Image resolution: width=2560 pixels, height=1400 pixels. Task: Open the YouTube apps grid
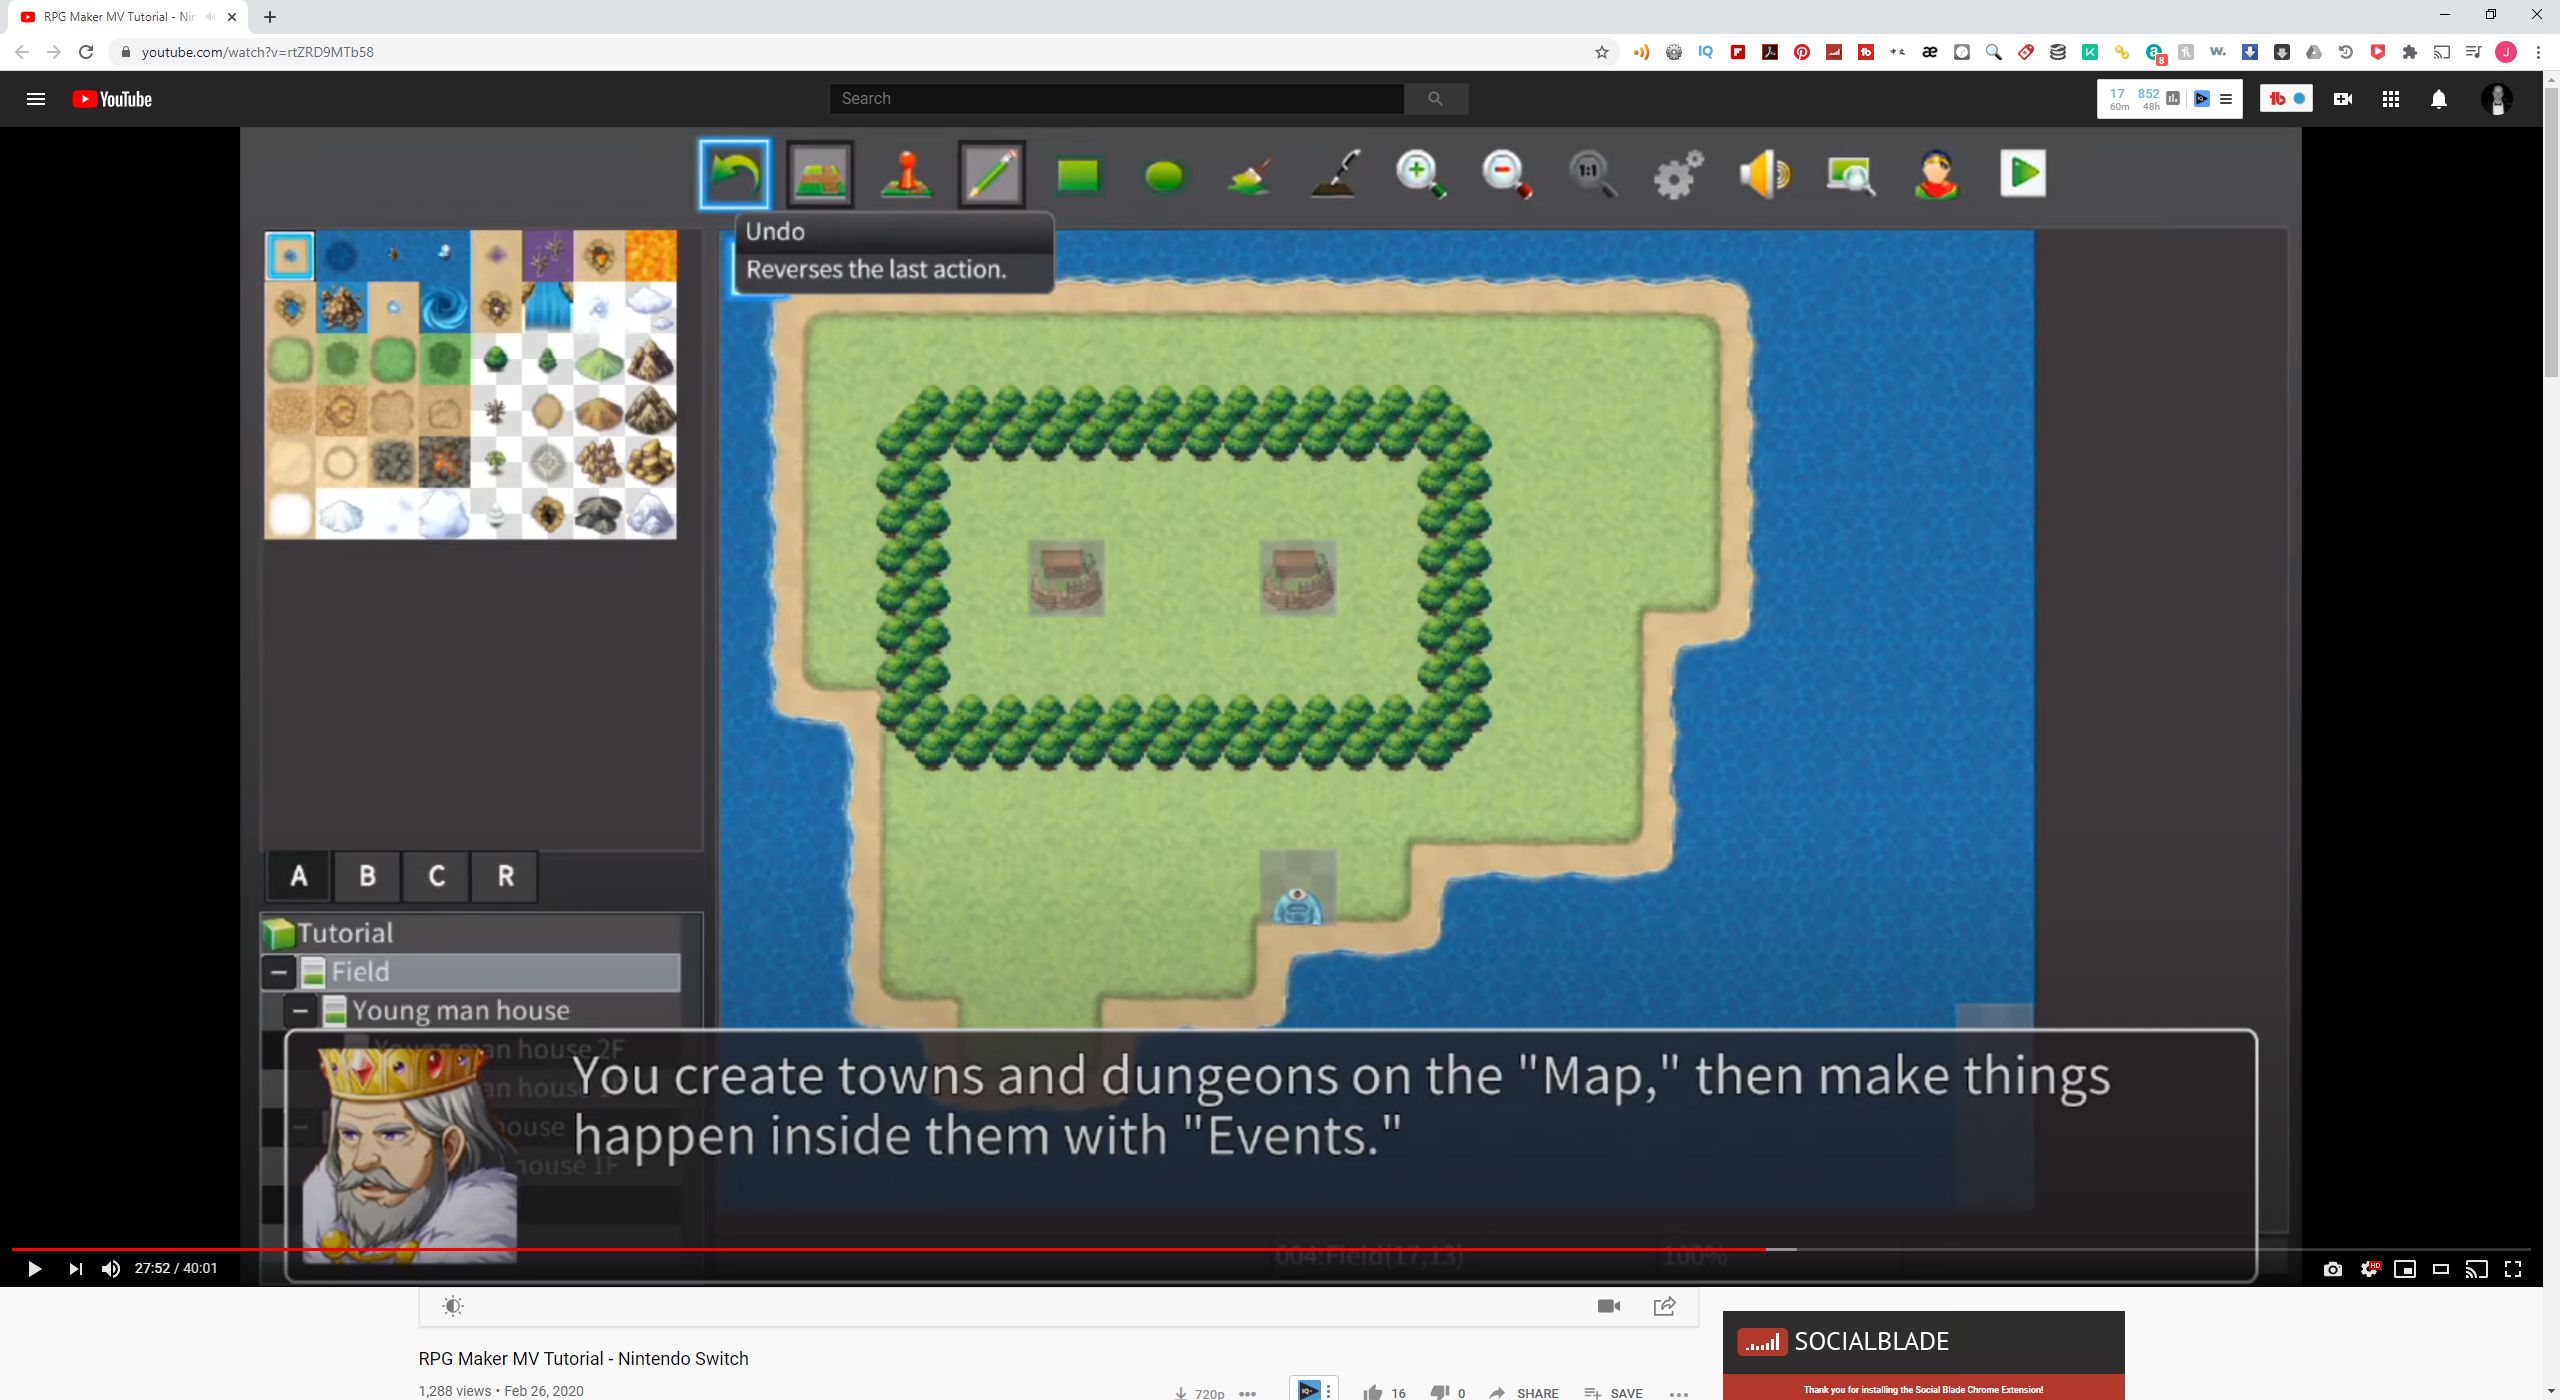2391,99
